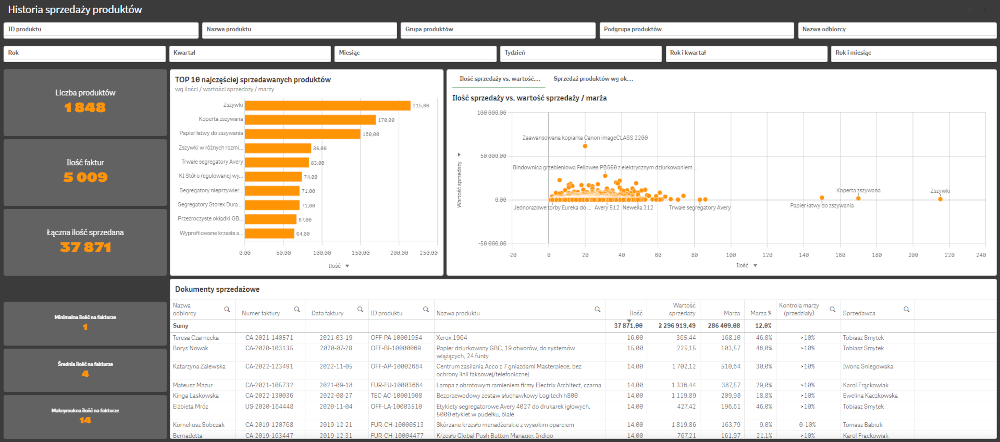Select the Canon imageCLASS scatter point
1000x442 pixels.
click(x=585, y=146)
